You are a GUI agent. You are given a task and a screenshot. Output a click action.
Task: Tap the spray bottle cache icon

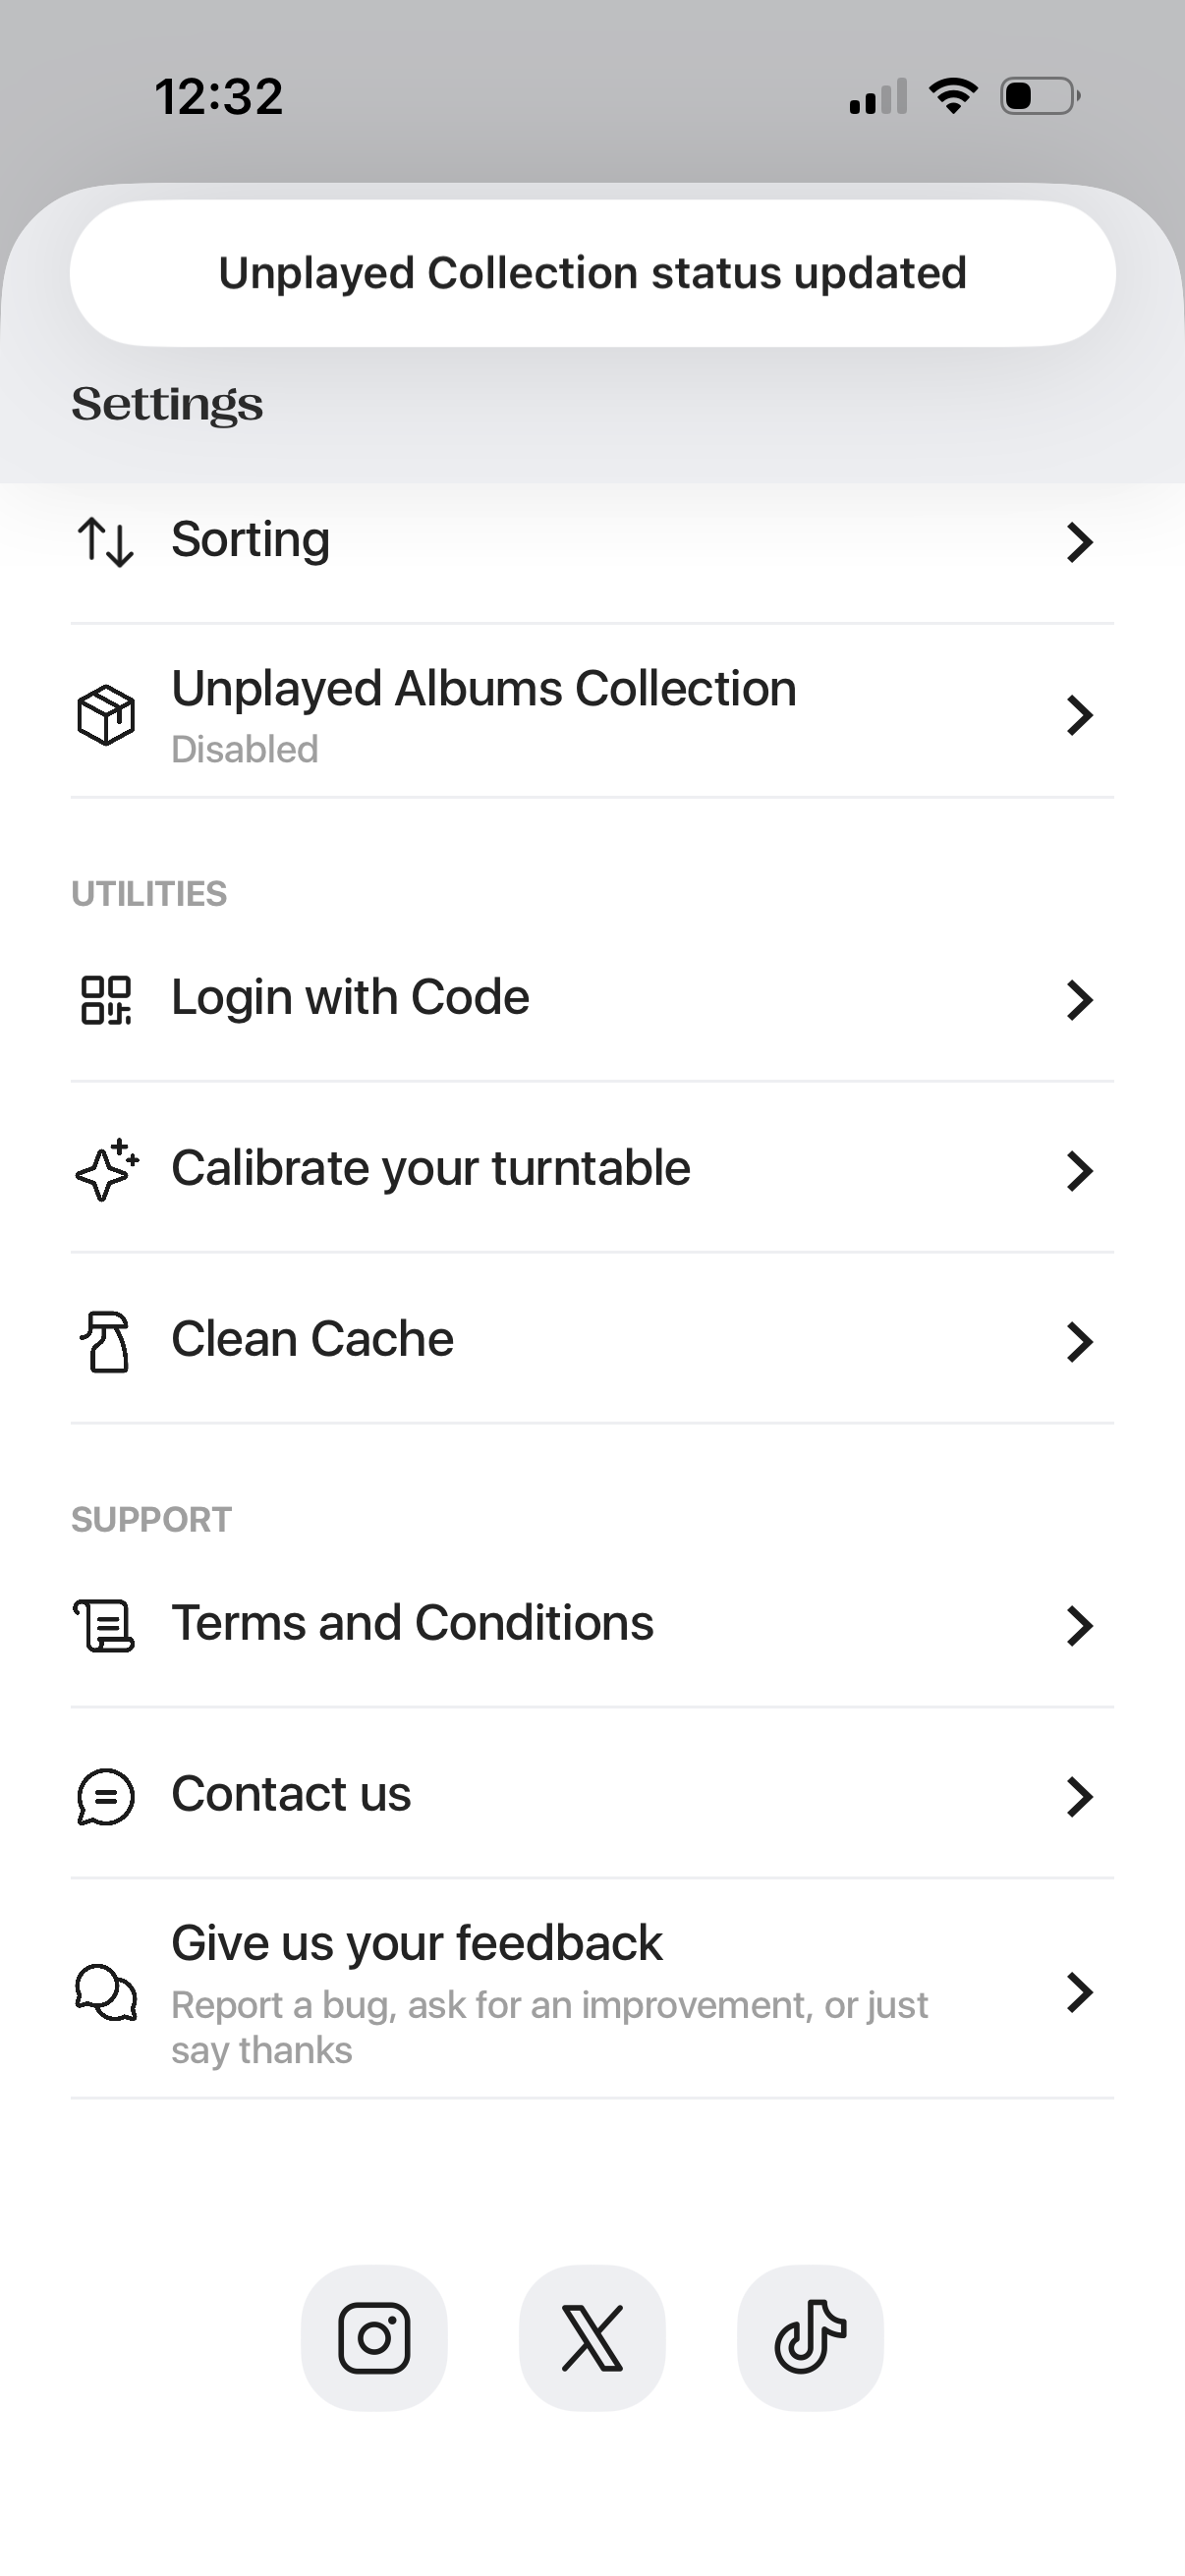tap(106, 1341)
